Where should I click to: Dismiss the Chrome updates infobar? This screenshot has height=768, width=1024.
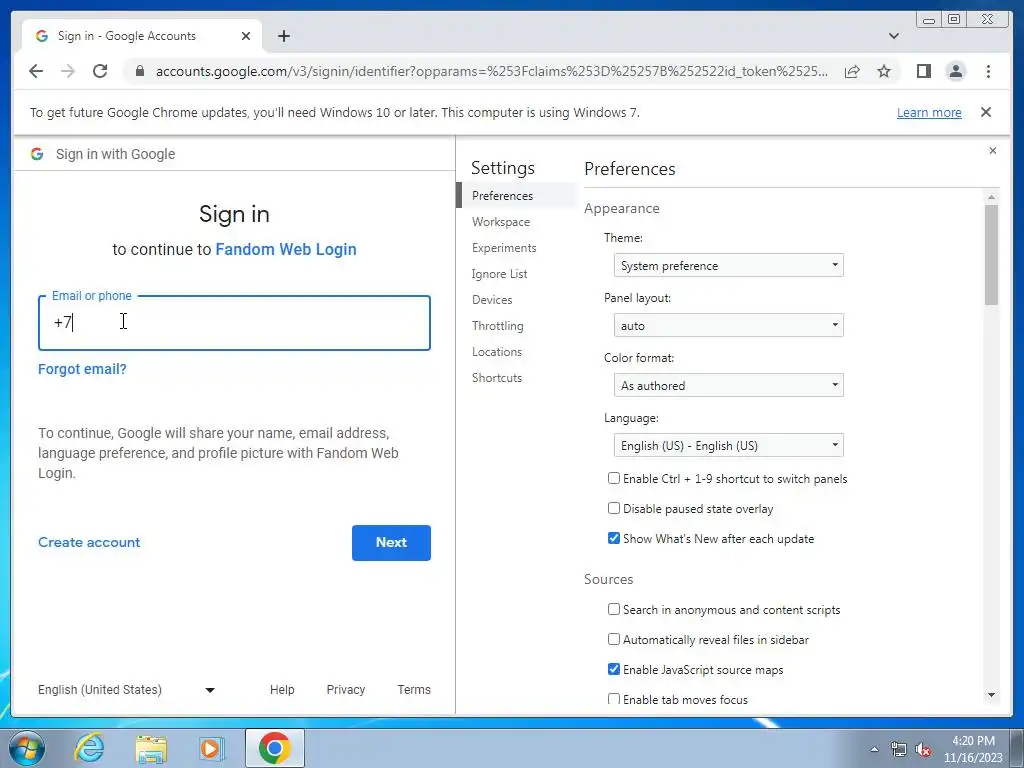click(986, 112)
